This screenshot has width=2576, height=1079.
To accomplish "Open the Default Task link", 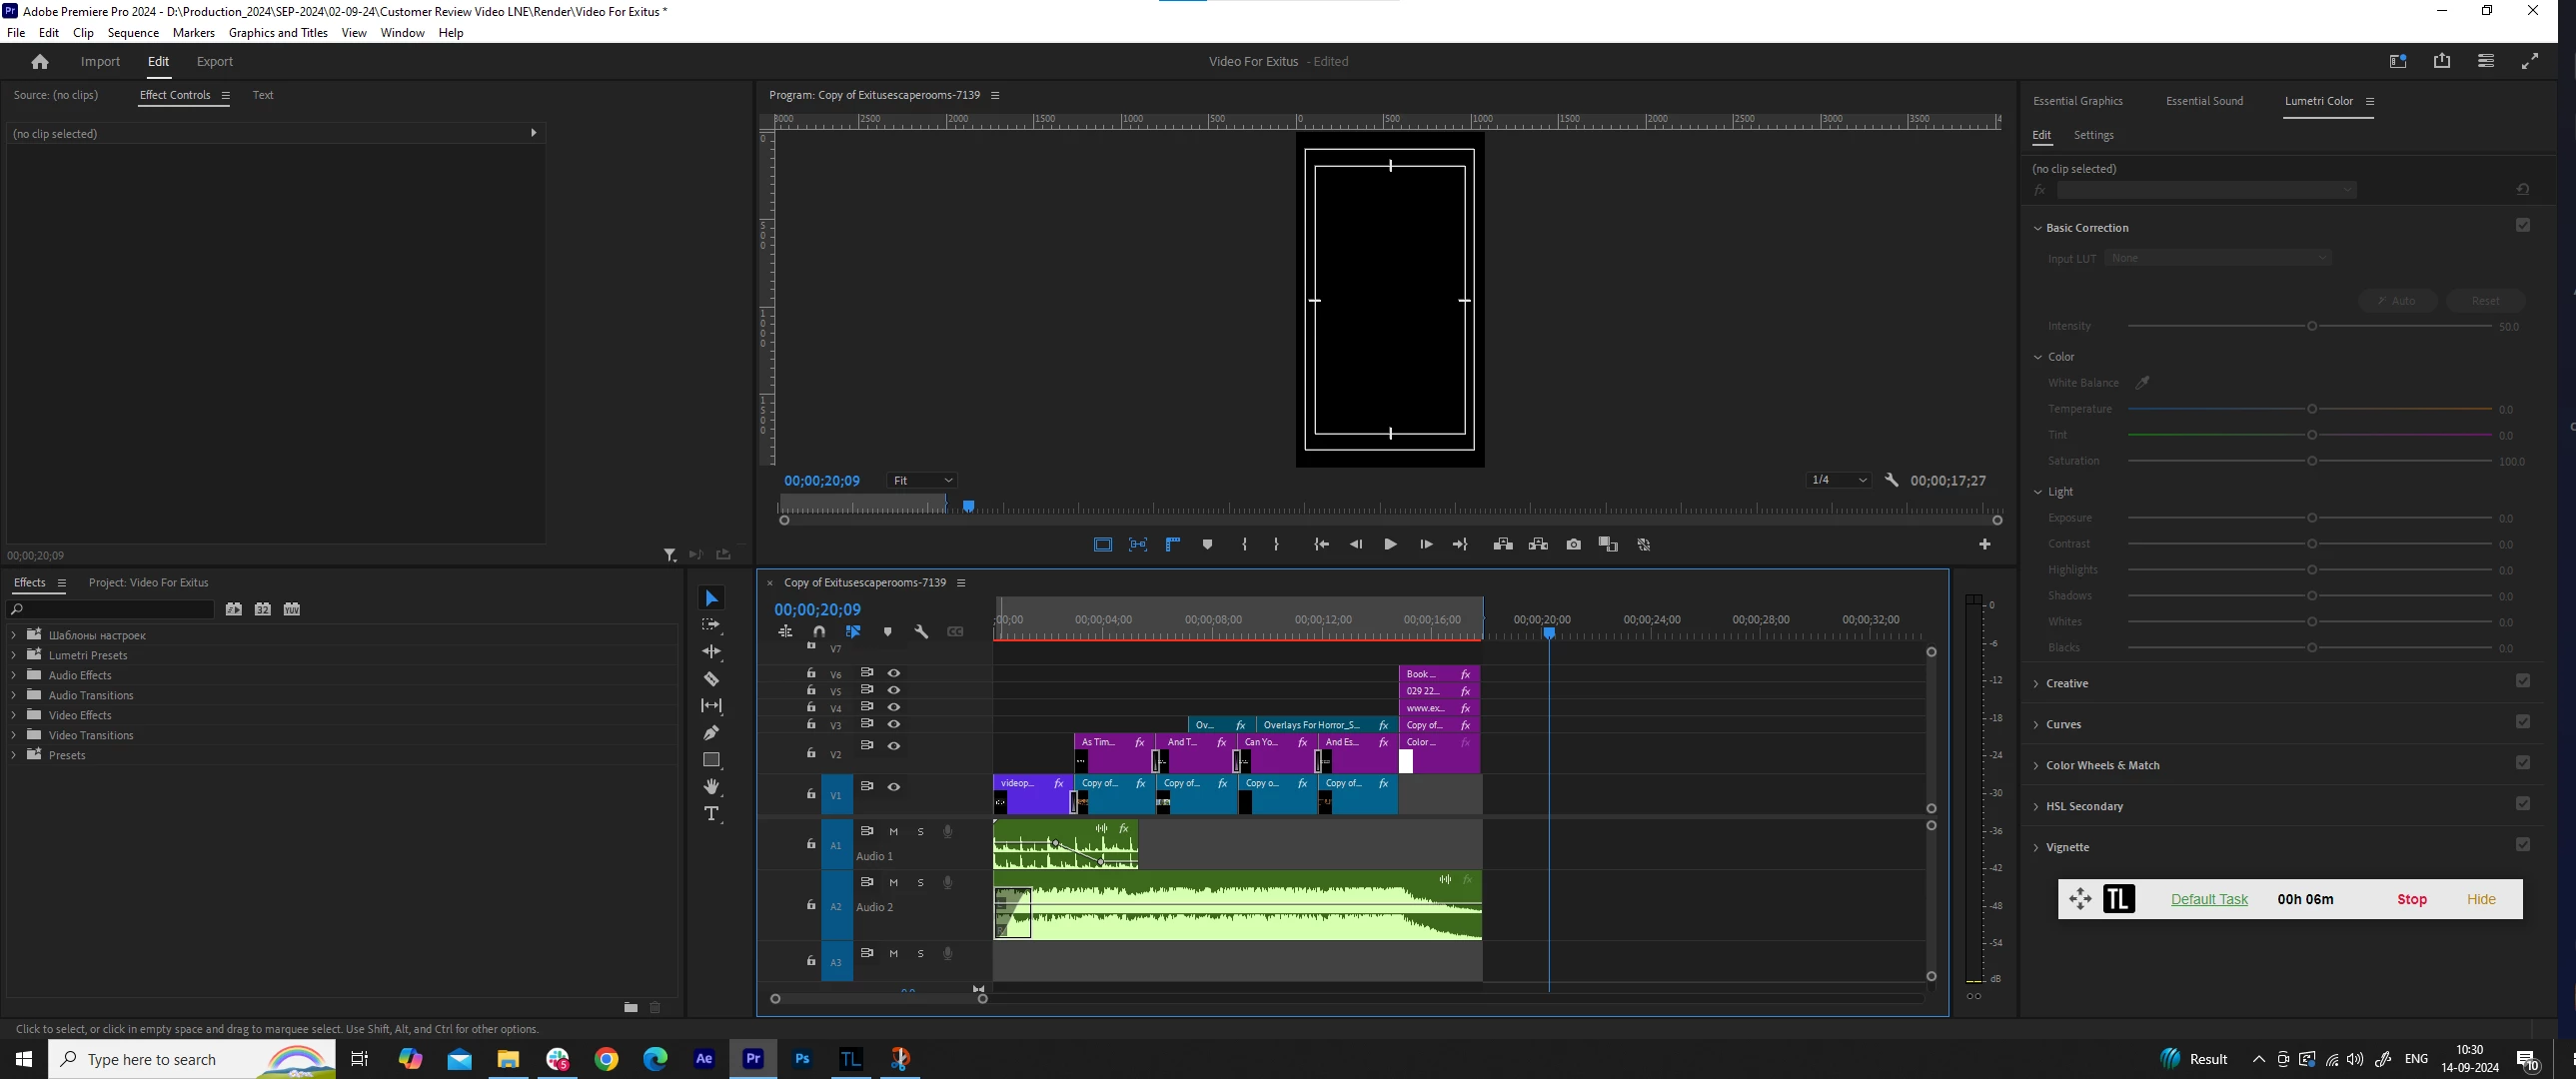I will pyautogui.click(x=2208, y=900).
